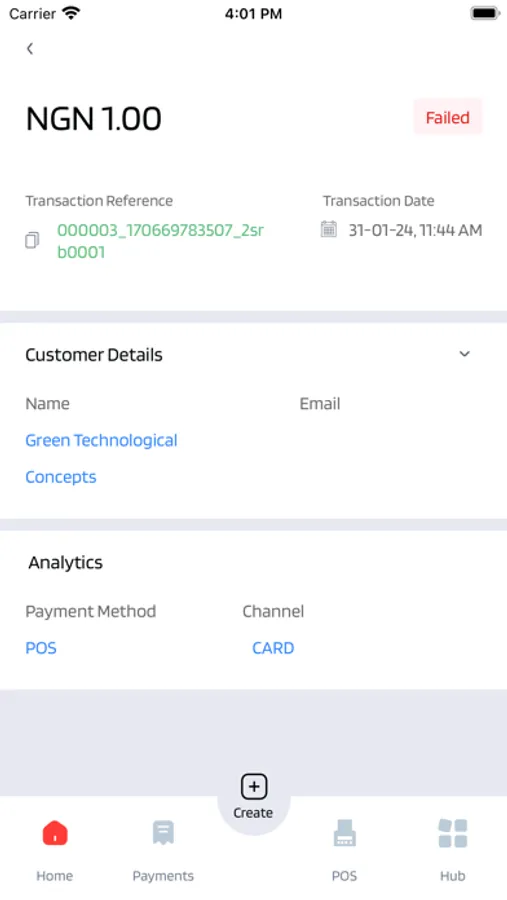Tap the Green Technological Concepts name
This screenshot has width=507, height=900.
(101, 459)
